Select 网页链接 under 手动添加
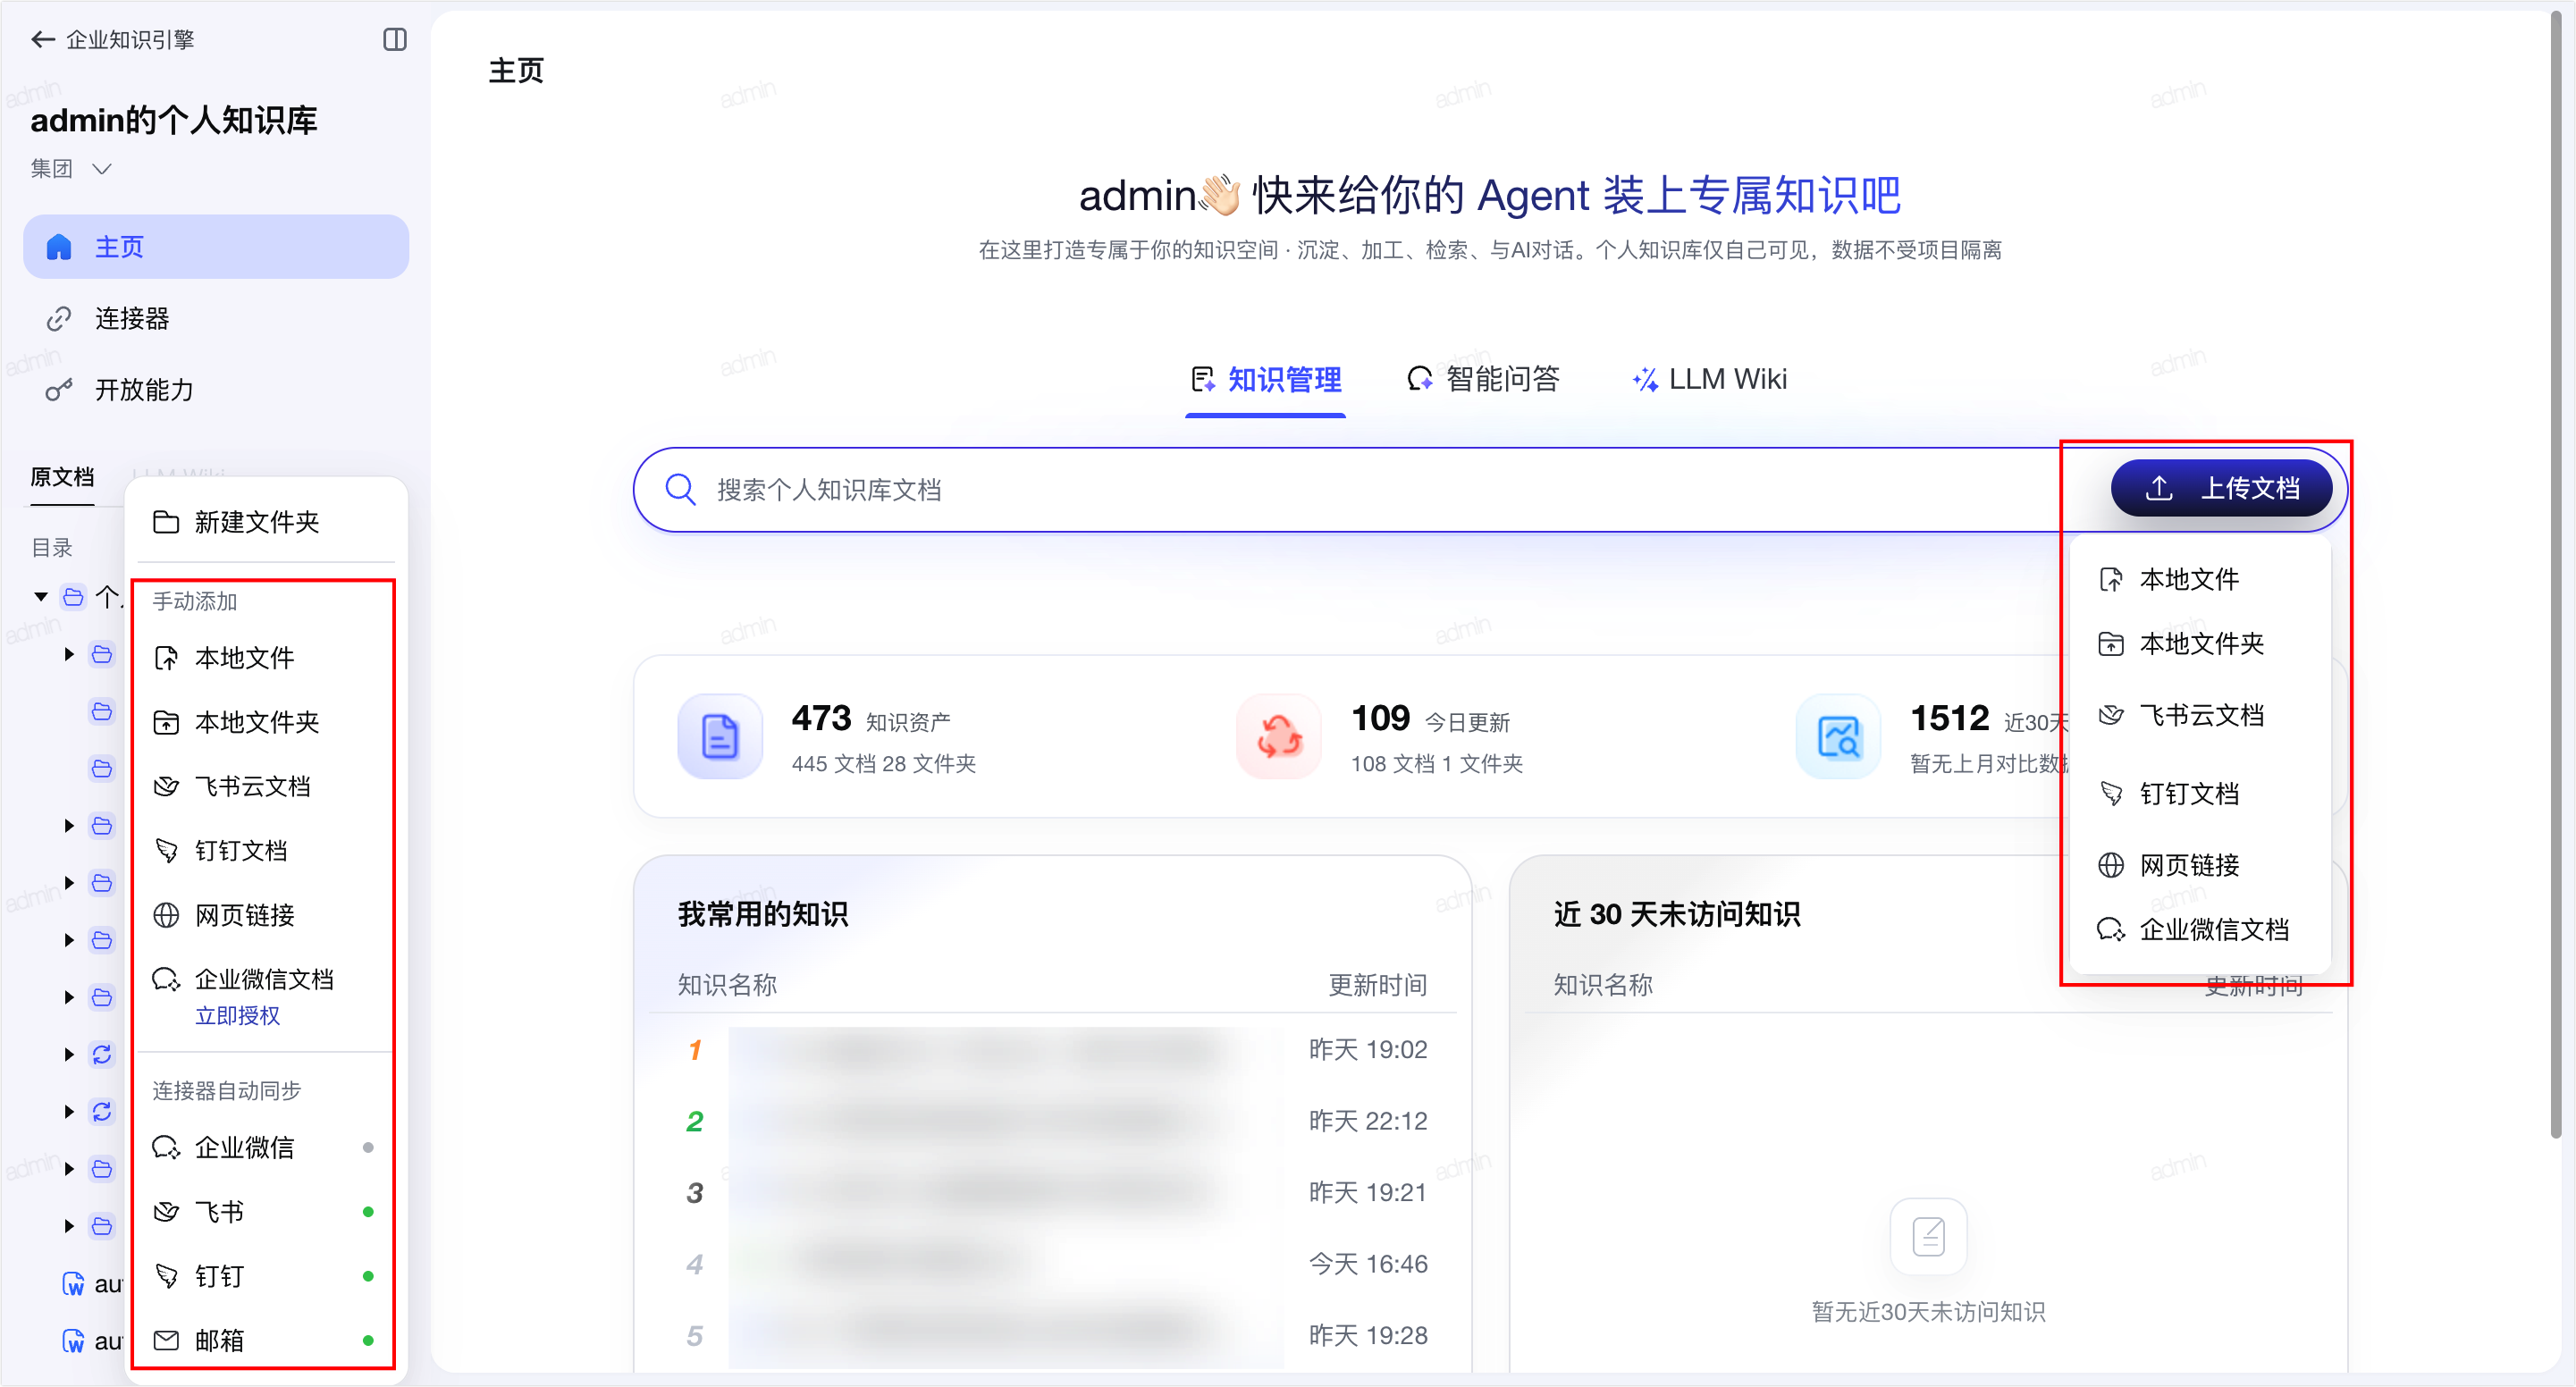2576x1387 pixels. [266, 915]
